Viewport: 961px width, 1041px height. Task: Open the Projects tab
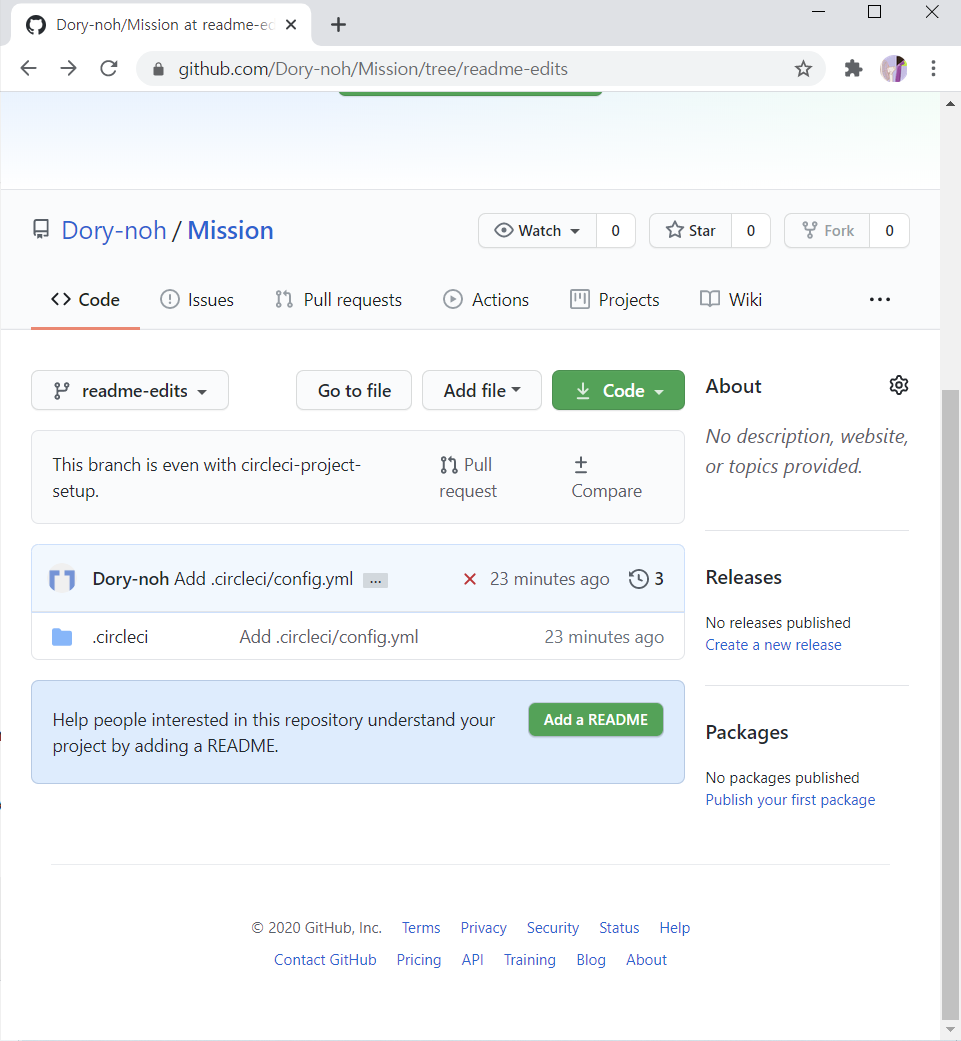tap(615, 300)
